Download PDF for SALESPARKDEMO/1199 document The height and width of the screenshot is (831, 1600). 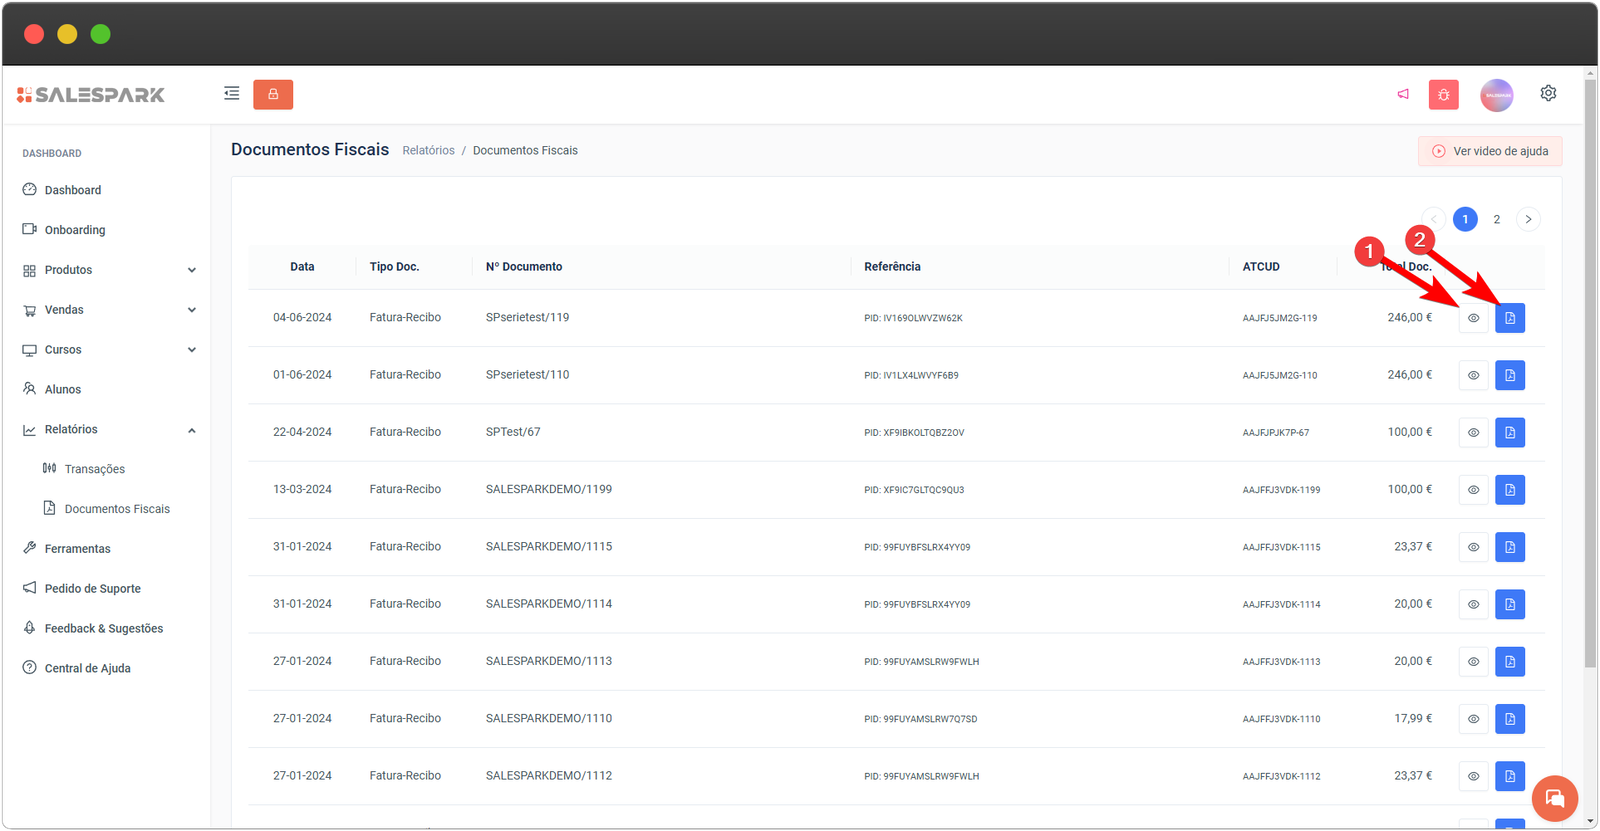coord(1509,490)
